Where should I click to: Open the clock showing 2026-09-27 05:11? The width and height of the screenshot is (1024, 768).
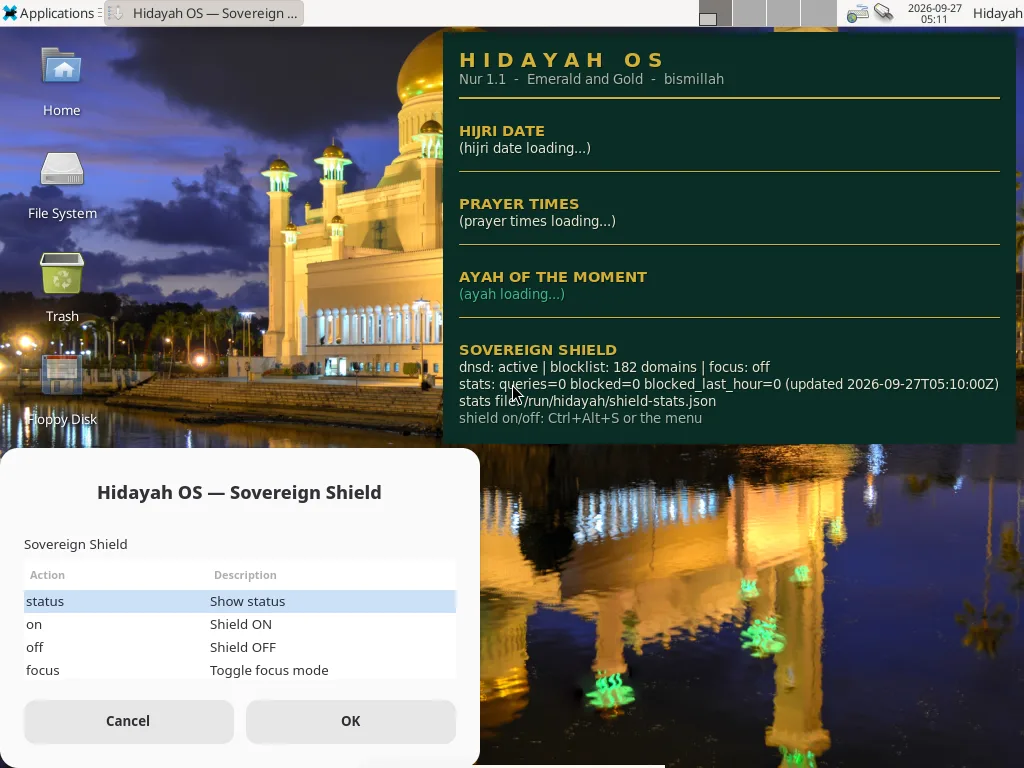click(x=935, y=13)
